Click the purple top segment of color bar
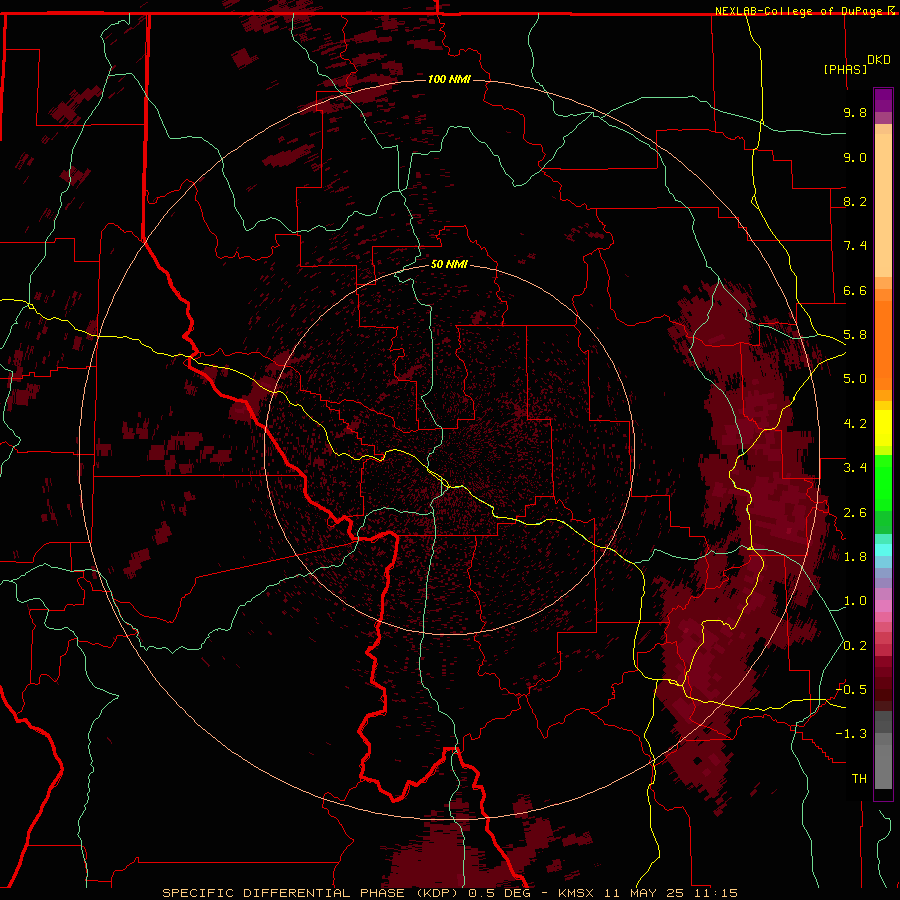Image resolution: width=900 pixels, height=900 pixels. tap(883, 101)
